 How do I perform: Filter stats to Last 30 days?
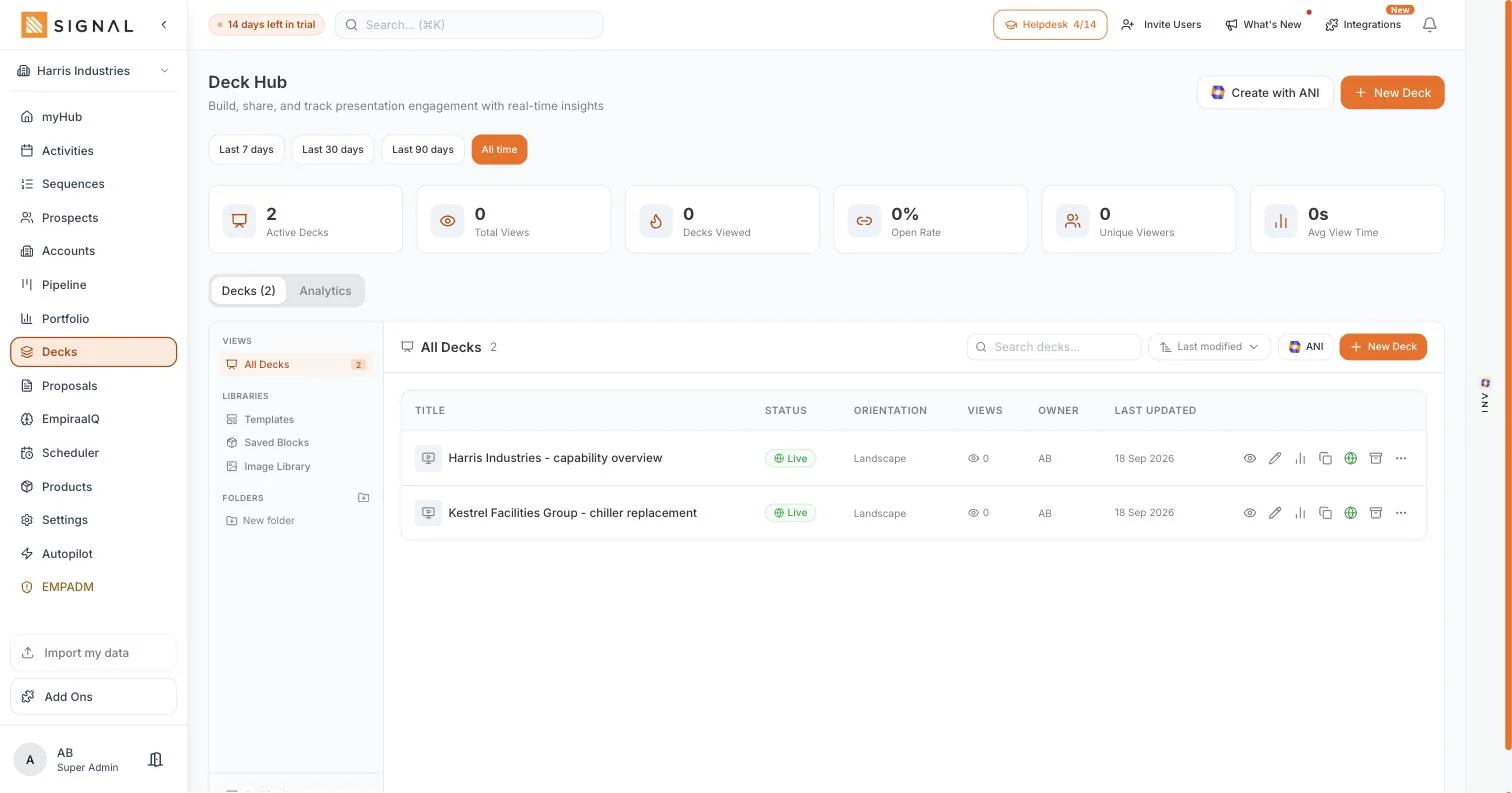click(x=333, y=149)
